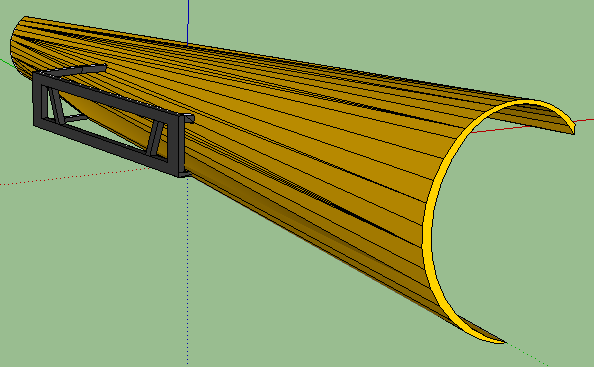Select the frame's right diagonal brace
The width and height of the screenshot is (594, 367).
pyautogui.click(x=155, y=138)
